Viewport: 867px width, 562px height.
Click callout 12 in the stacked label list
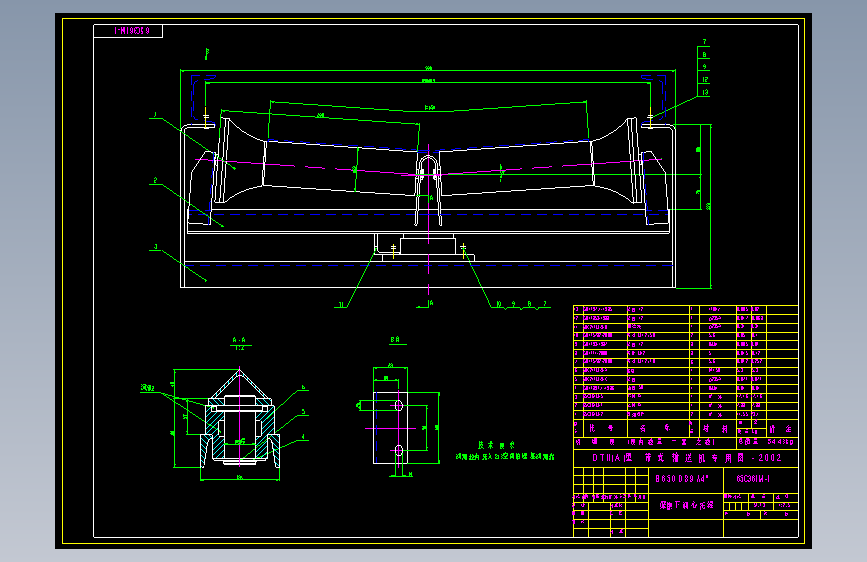click(x=705, y=80)
